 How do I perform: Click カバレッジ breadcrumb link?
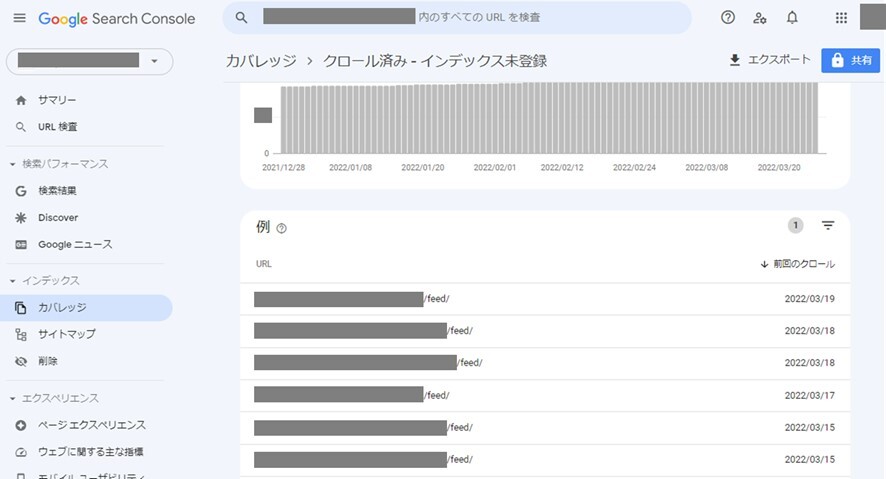pyautogui.click(x=261, y=61)
